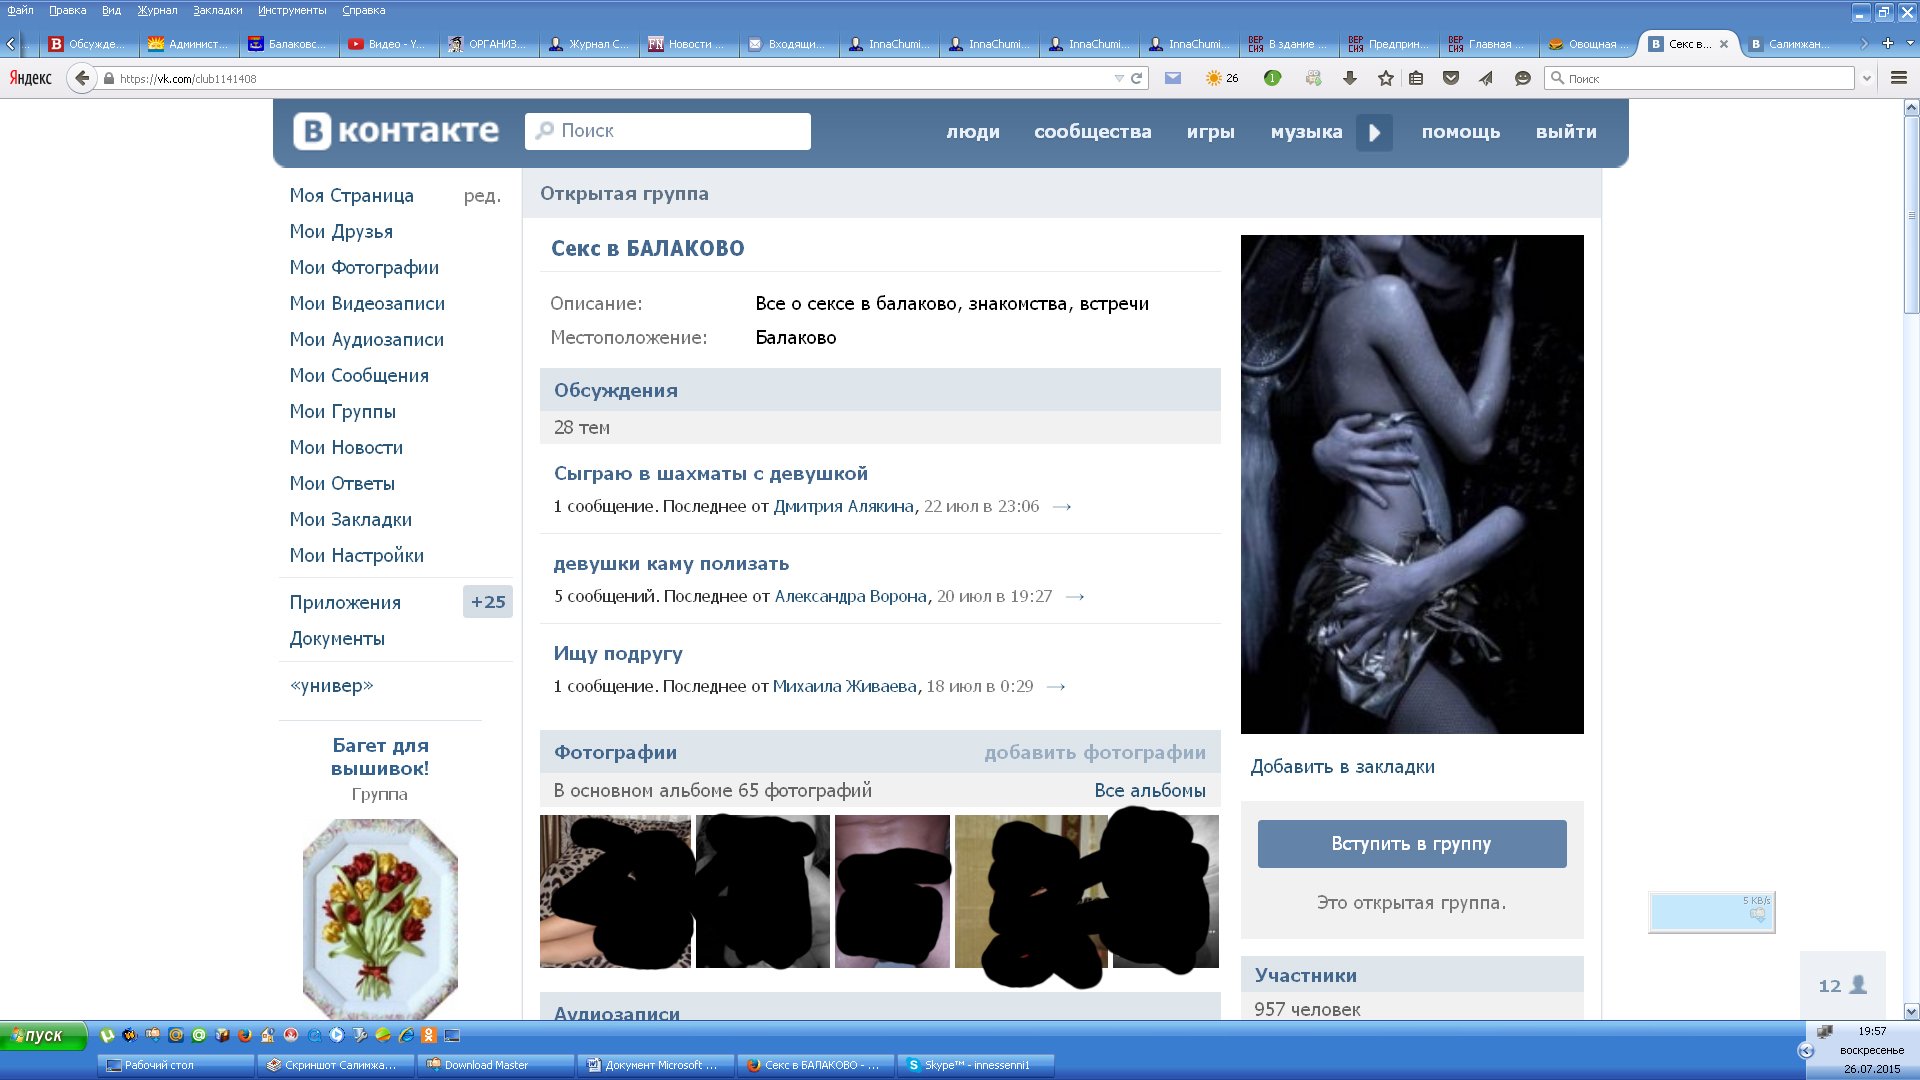Click the mail envelope toolbar icon
Viewport: 1920px width, 1080px height.
click(1173, 78)
